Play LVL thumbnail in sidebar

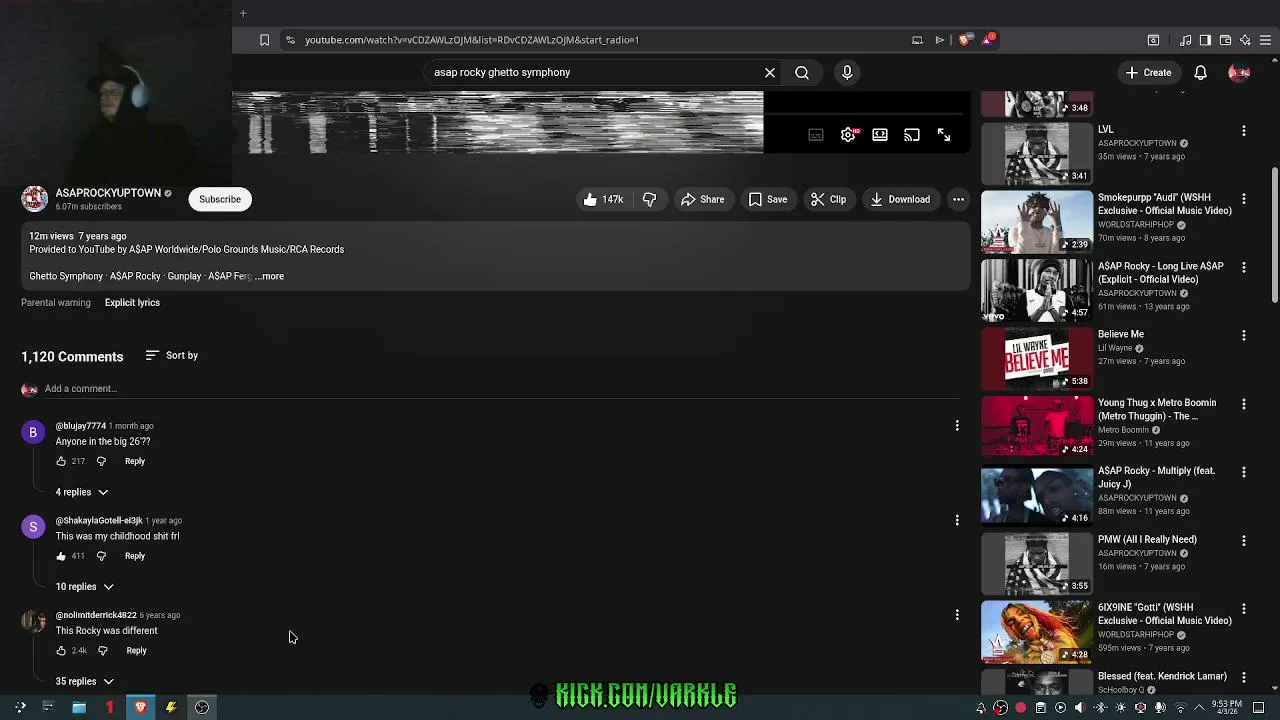[1037, 153]
